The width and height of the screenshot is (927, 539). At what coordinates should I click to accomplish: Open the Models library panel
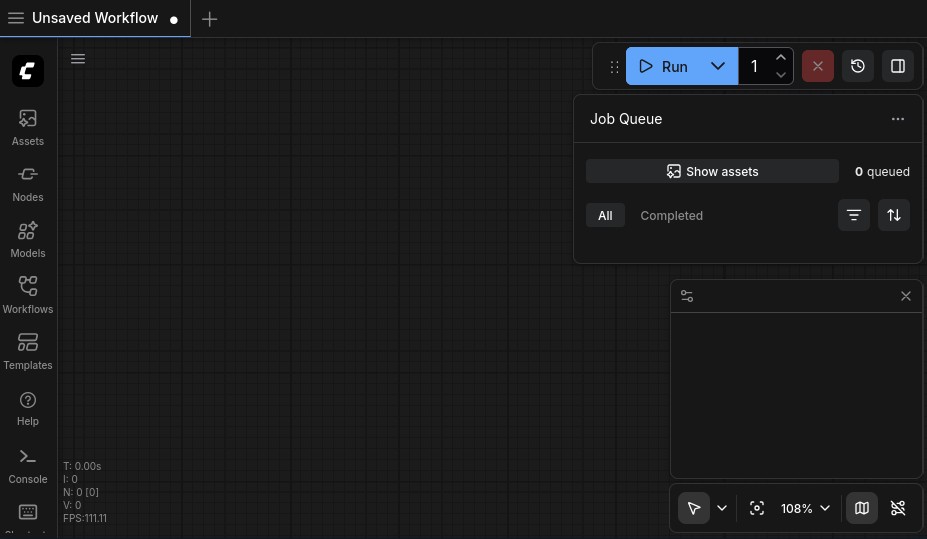[28, 239]
